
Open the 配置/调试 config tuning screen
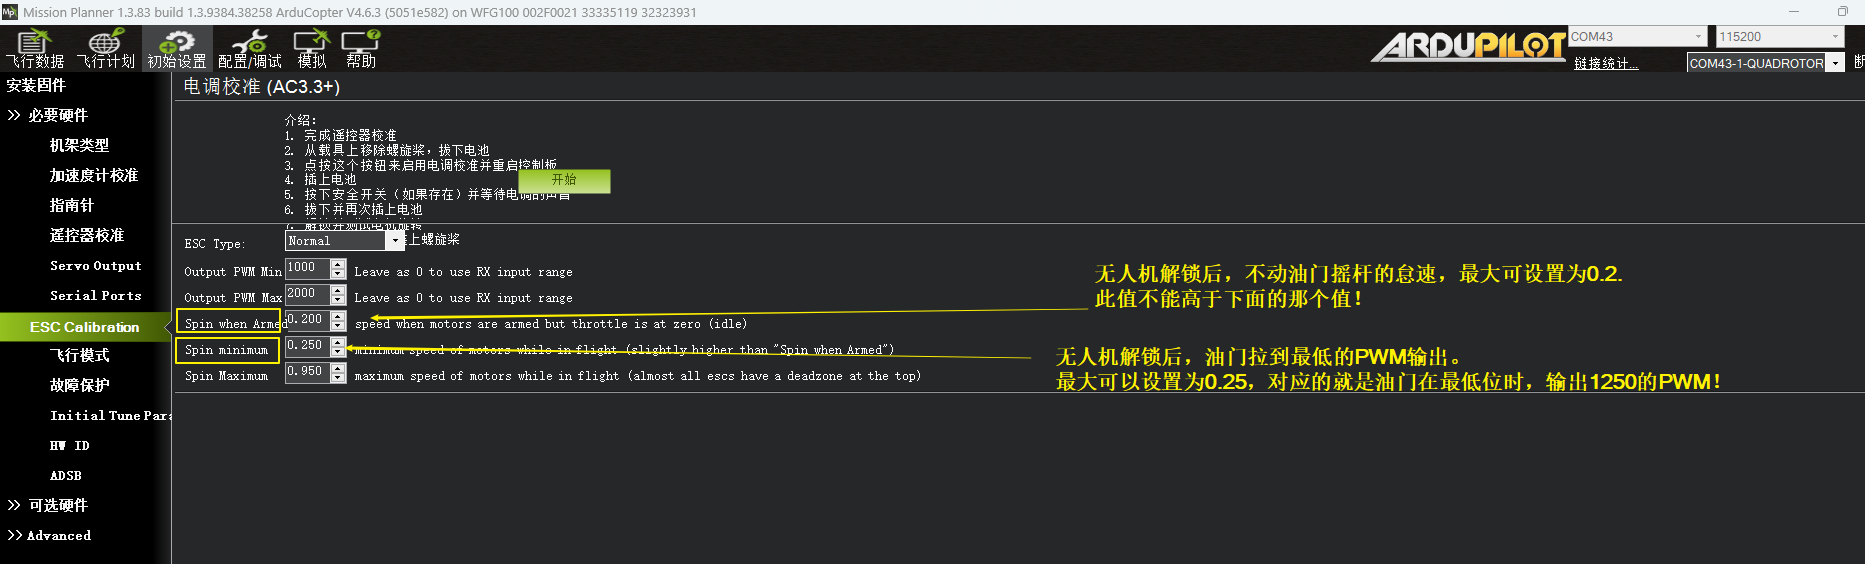point(249,49)
